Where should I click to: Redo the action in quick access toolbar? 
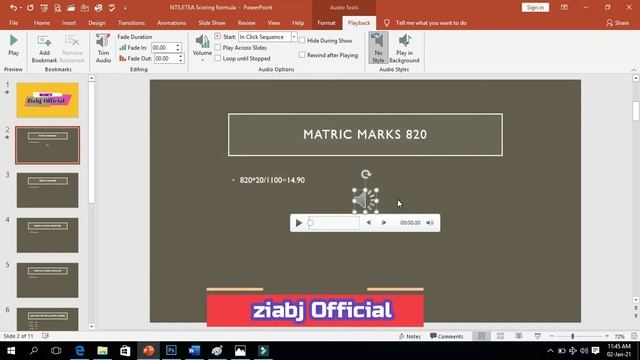coord(30,7)
